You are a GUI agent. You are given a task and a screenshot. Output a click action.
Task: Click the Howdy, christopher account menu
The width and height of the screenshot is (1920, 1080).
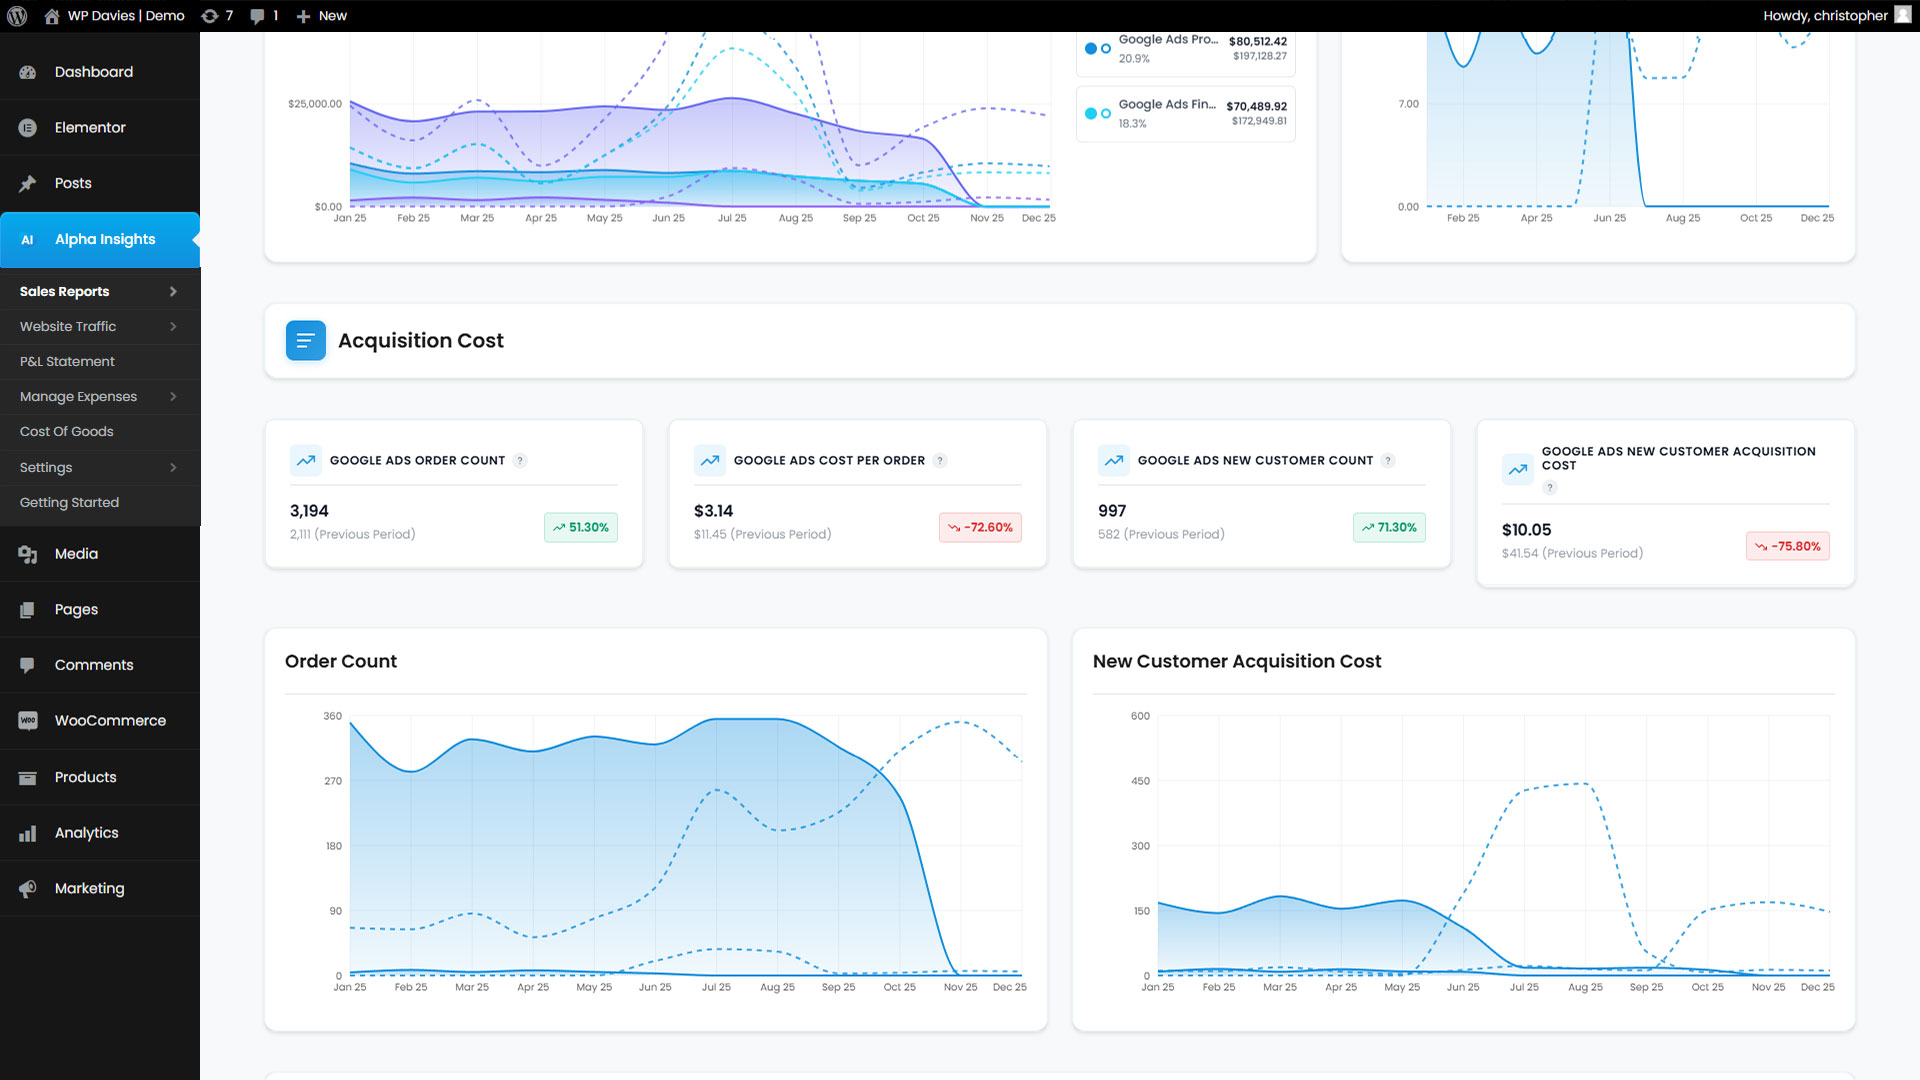[1825, 16]
